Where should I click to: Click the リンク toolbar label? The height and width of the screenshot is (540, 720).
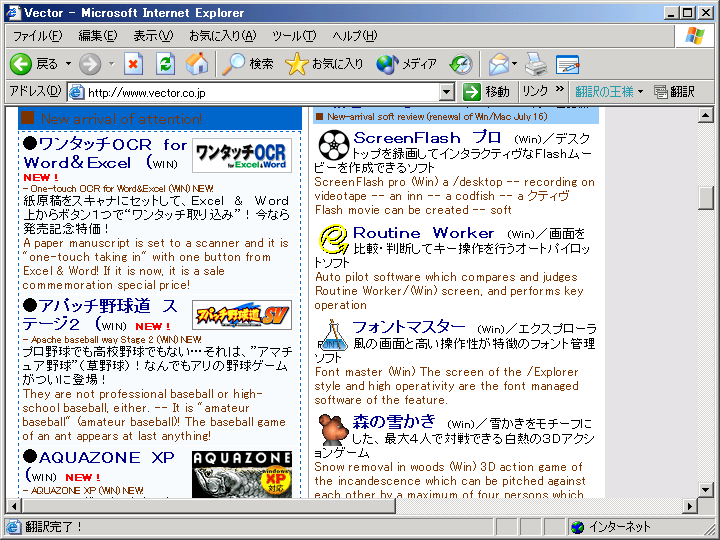coord(535,91)
